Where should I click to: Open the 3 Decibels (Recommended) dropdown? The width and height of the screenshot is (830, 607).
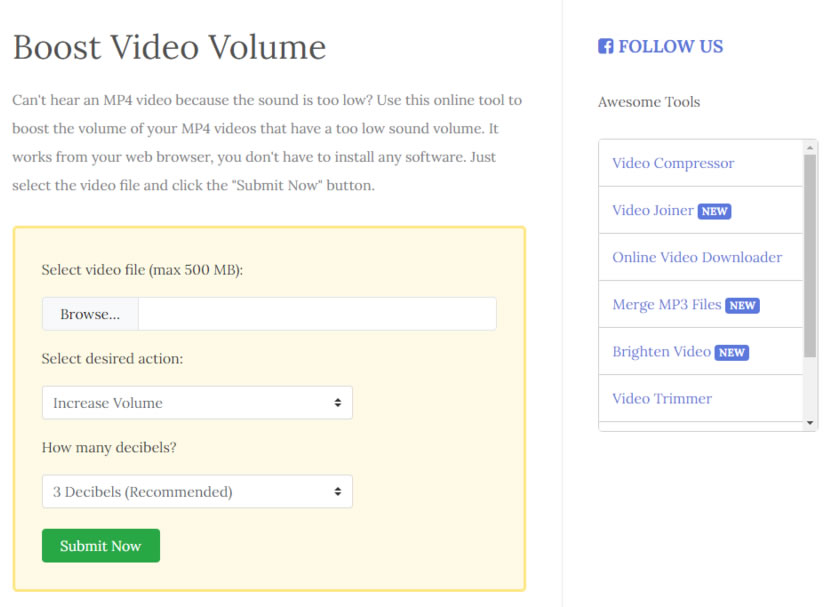197,492
